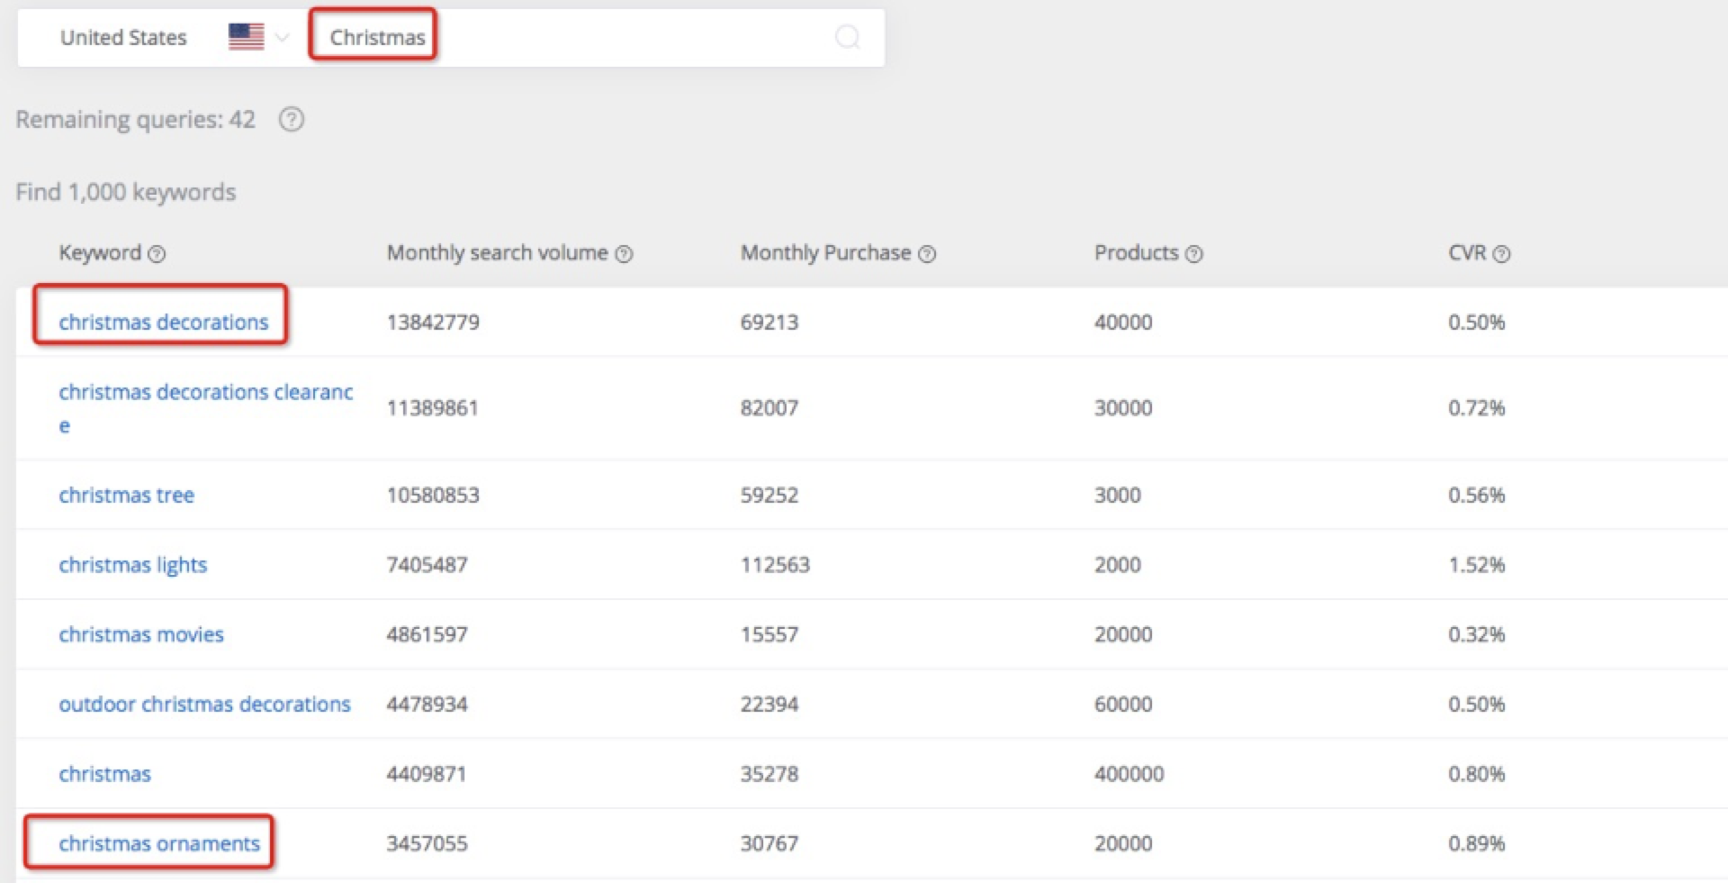1728x883 pixels.
Task: Select products count 30000
Action: 1123,408
